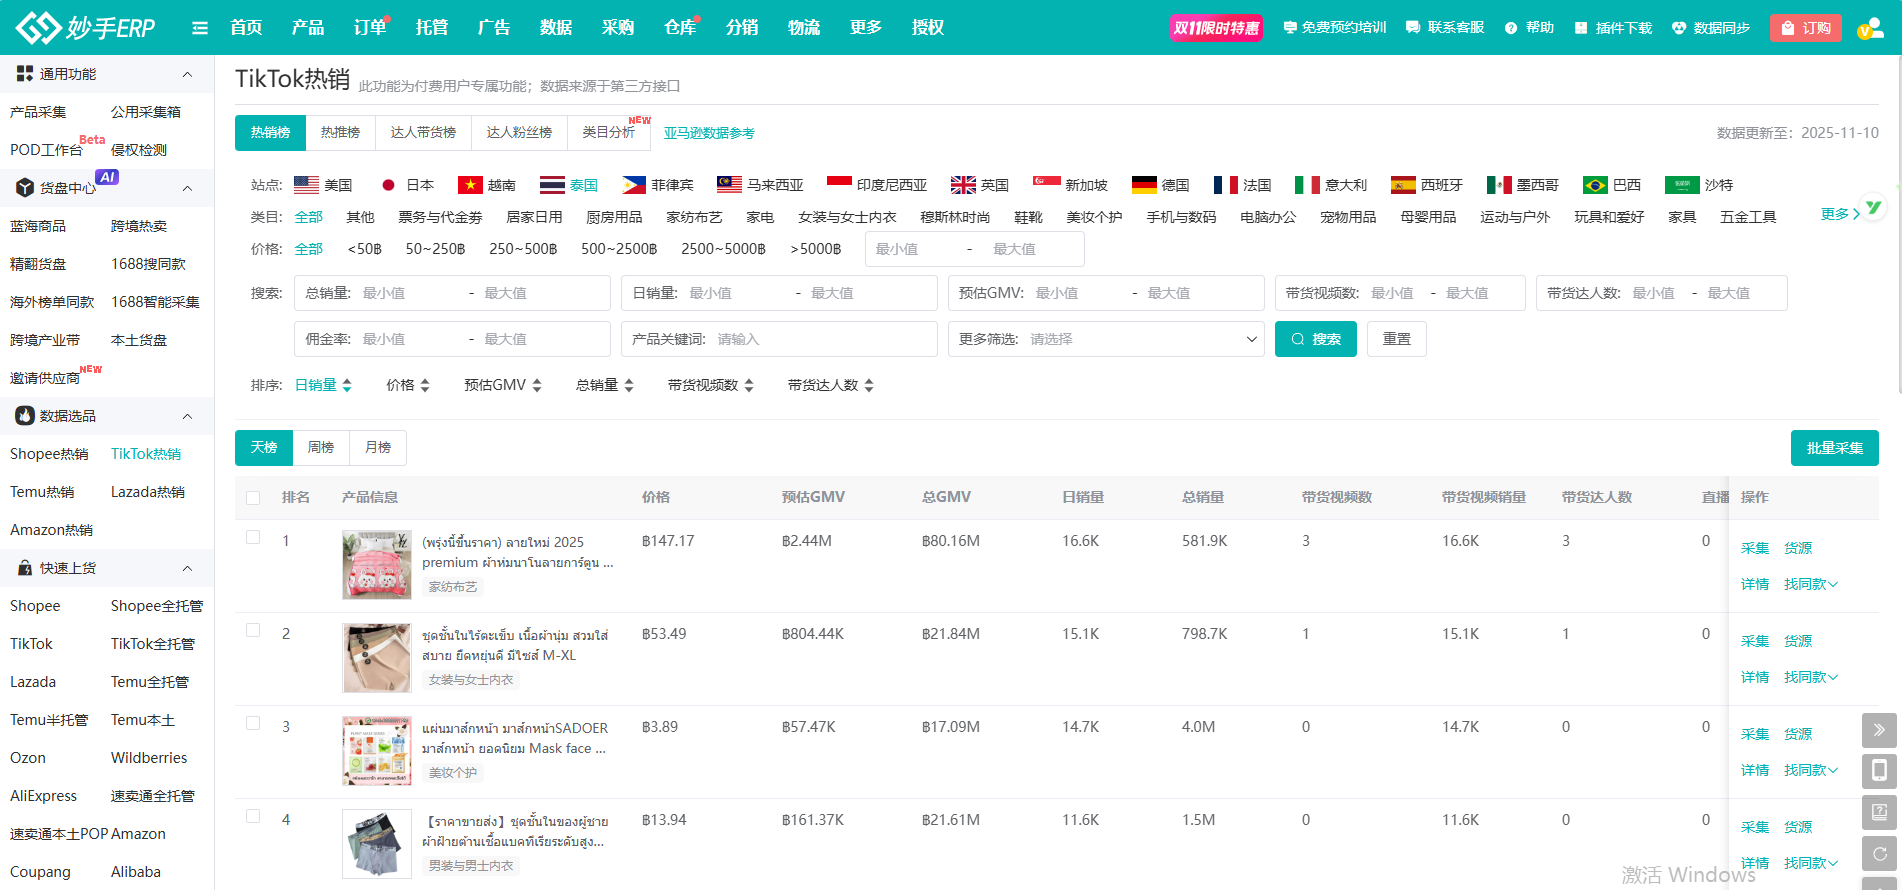Collapse the 通用功能 sidebar section
1902x890 pixels.
(187, 74)
